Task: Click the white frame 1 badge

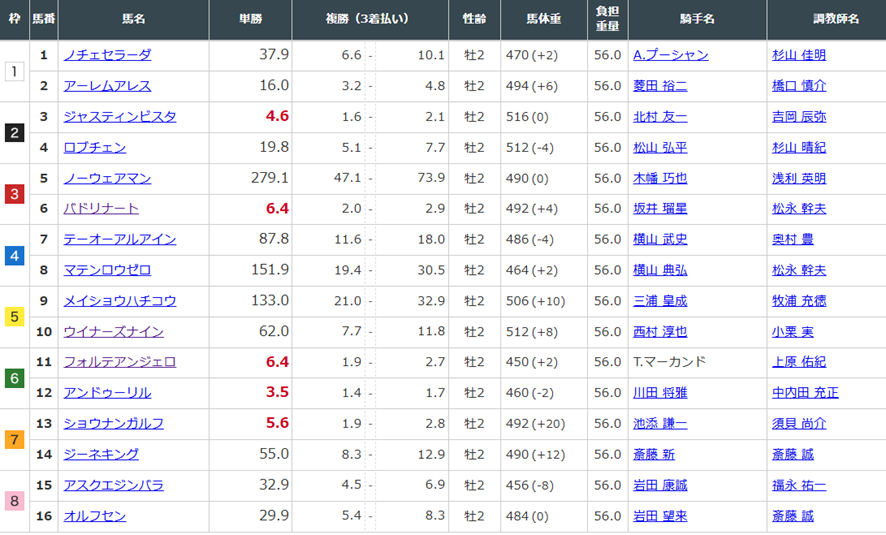Action: tap(14, 71)
